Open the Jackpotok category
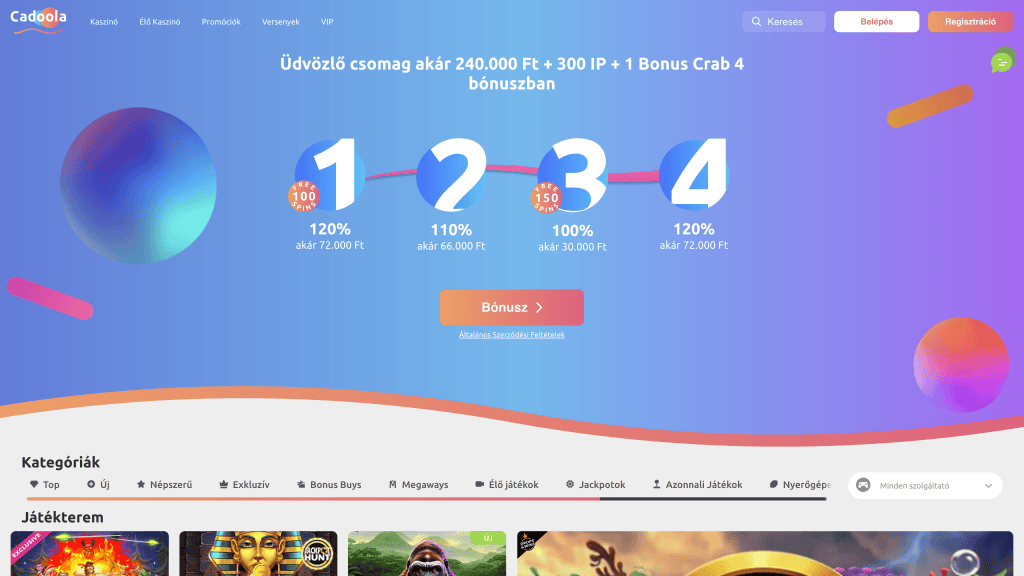 (595, 485)
